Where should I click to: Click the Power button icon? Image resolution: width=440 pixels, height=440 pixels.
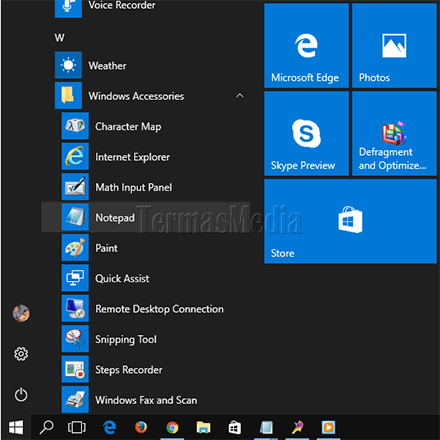(x=21, y=395)
